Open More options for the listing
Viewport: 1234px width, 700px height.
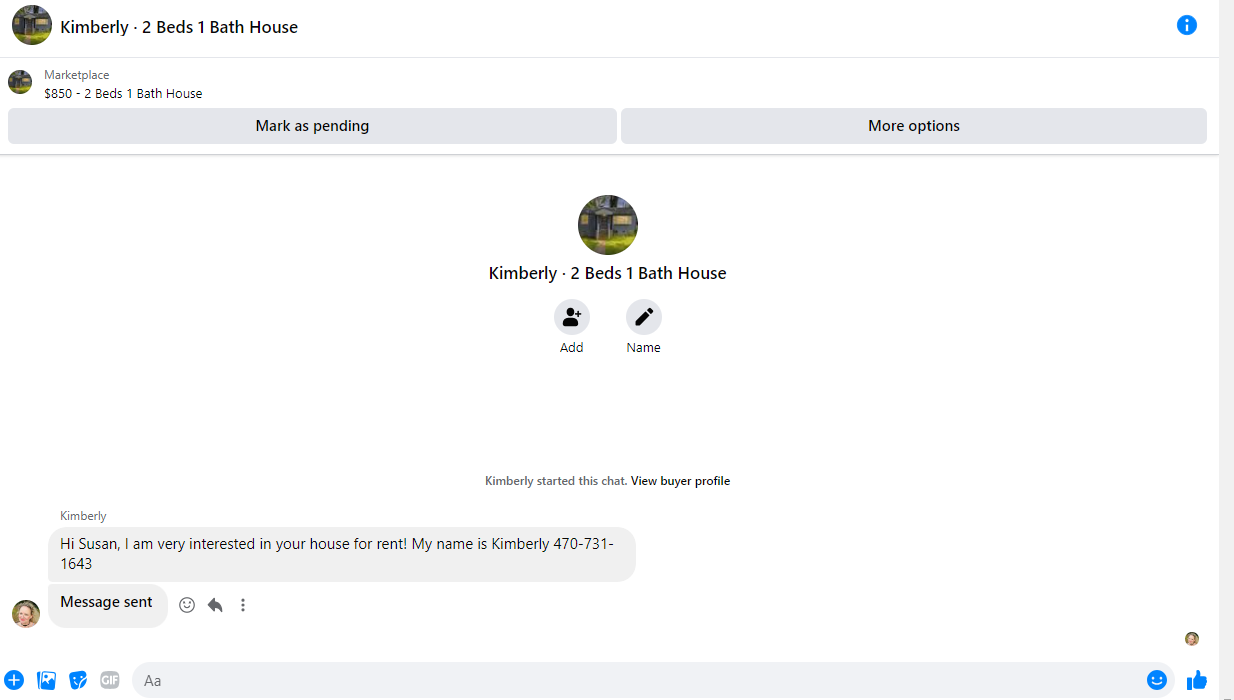[x=914, y=126]
